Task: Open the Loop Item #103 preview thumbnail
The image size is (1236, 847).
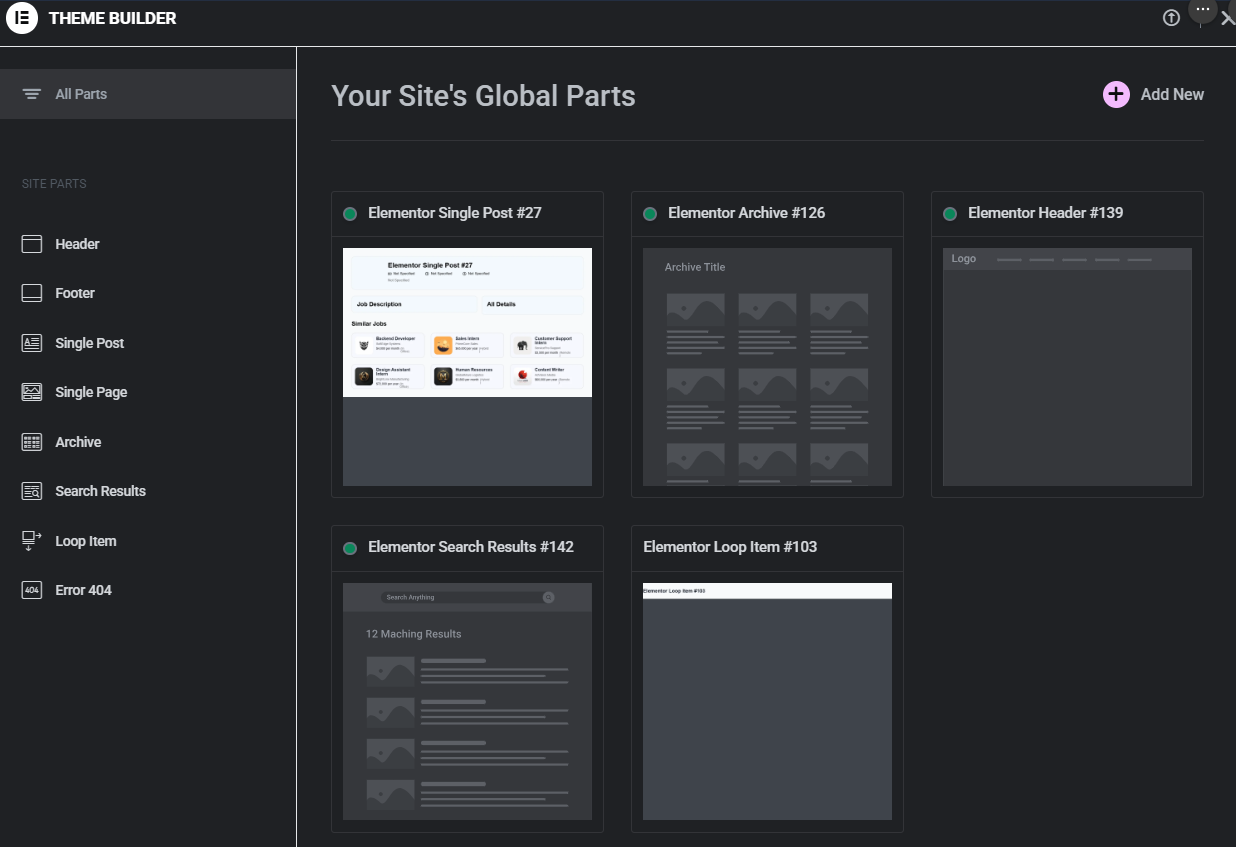Action: tap(767, 701)
